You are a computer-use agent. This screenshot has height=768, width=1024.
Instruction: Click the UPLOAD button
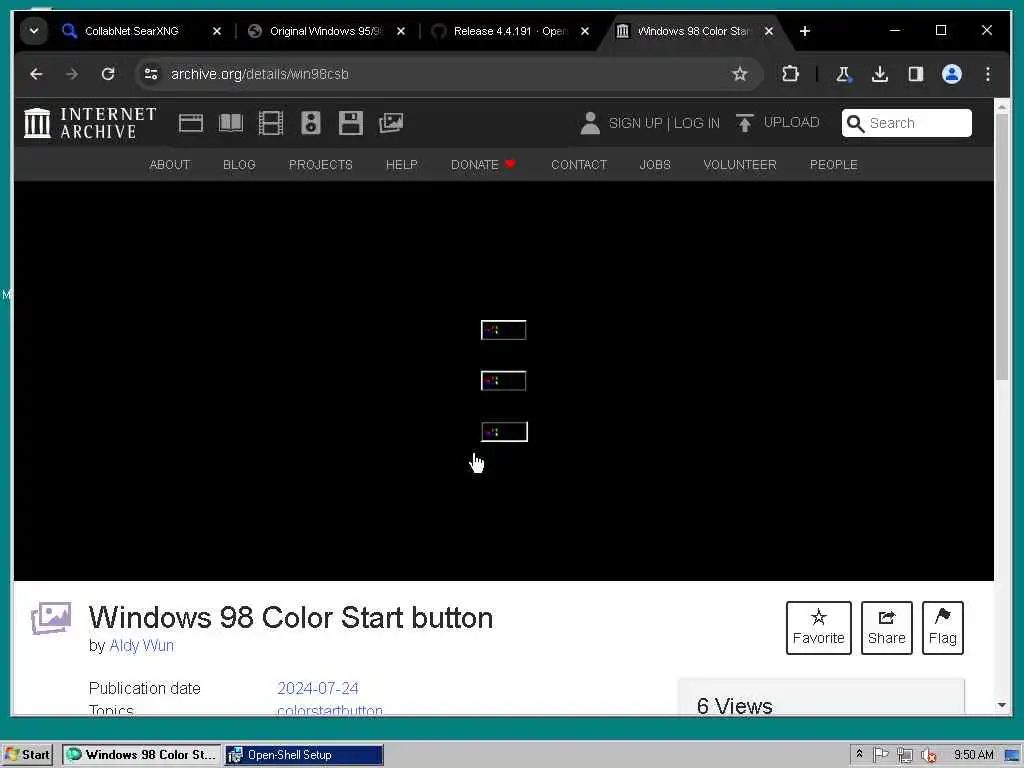click(x=777, y=123)
